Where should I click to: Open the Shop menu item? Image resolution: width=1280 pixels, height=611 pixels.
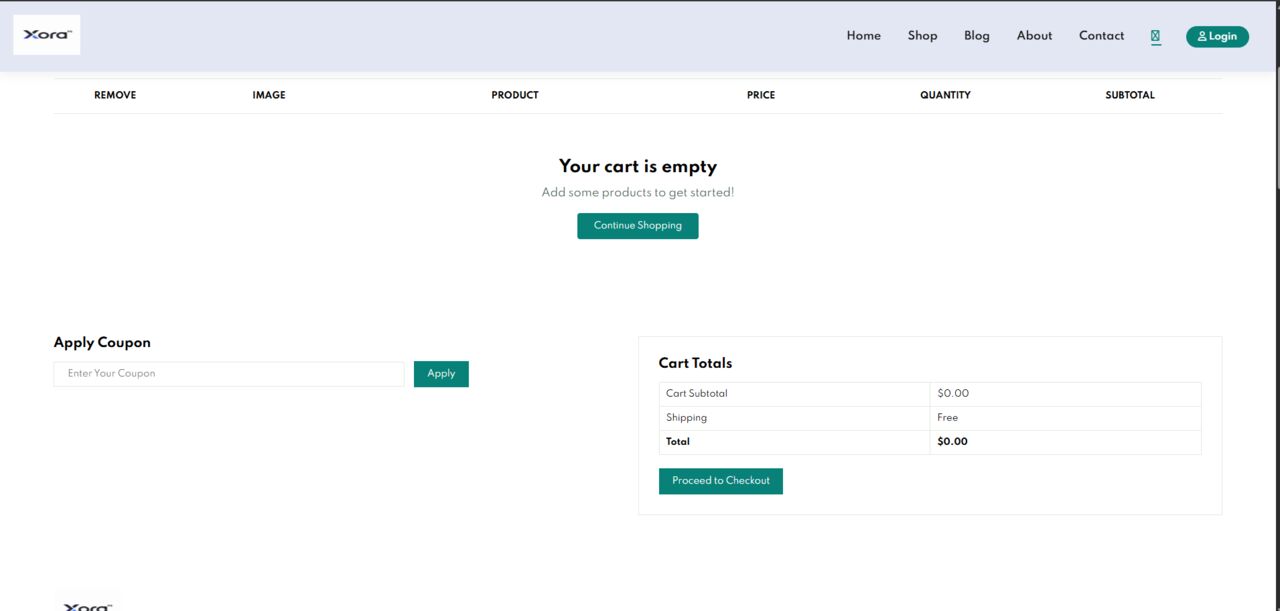click(x=923, y=36)
